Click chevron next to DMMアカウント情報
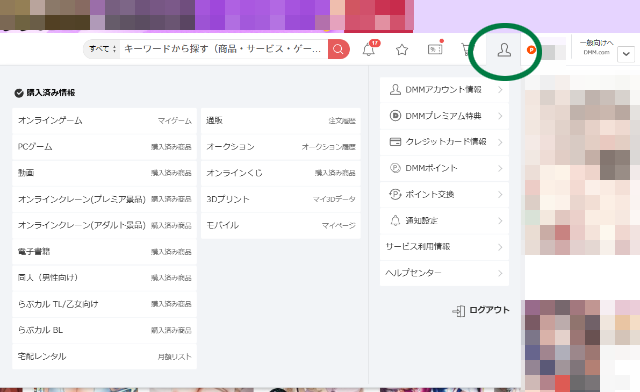 tap(500, 90)
